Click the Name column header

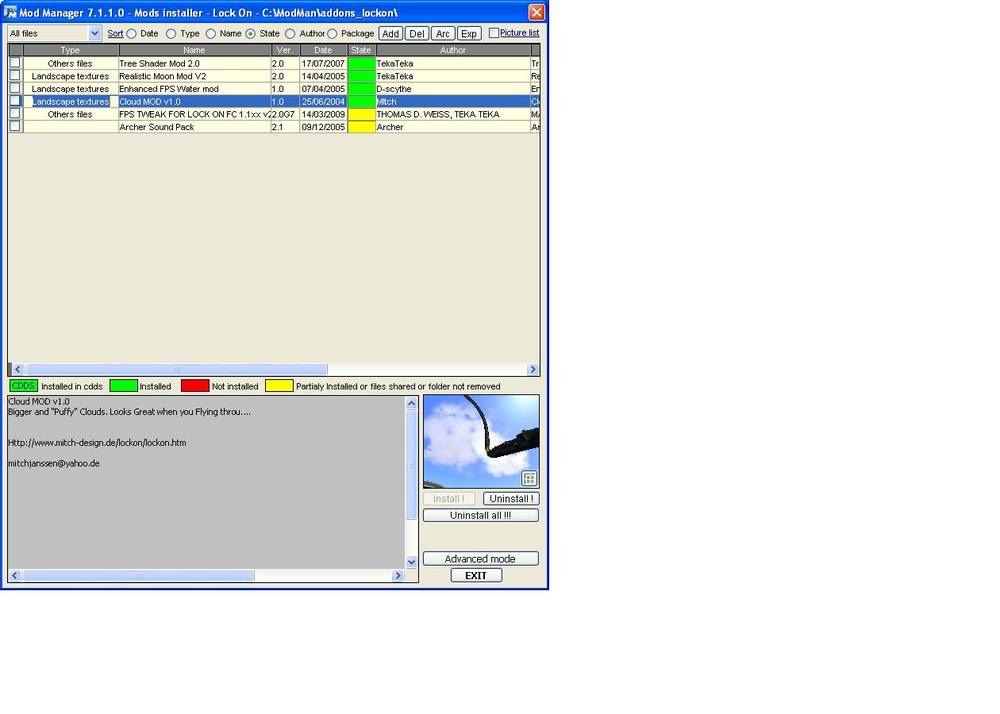coord(195,50)
